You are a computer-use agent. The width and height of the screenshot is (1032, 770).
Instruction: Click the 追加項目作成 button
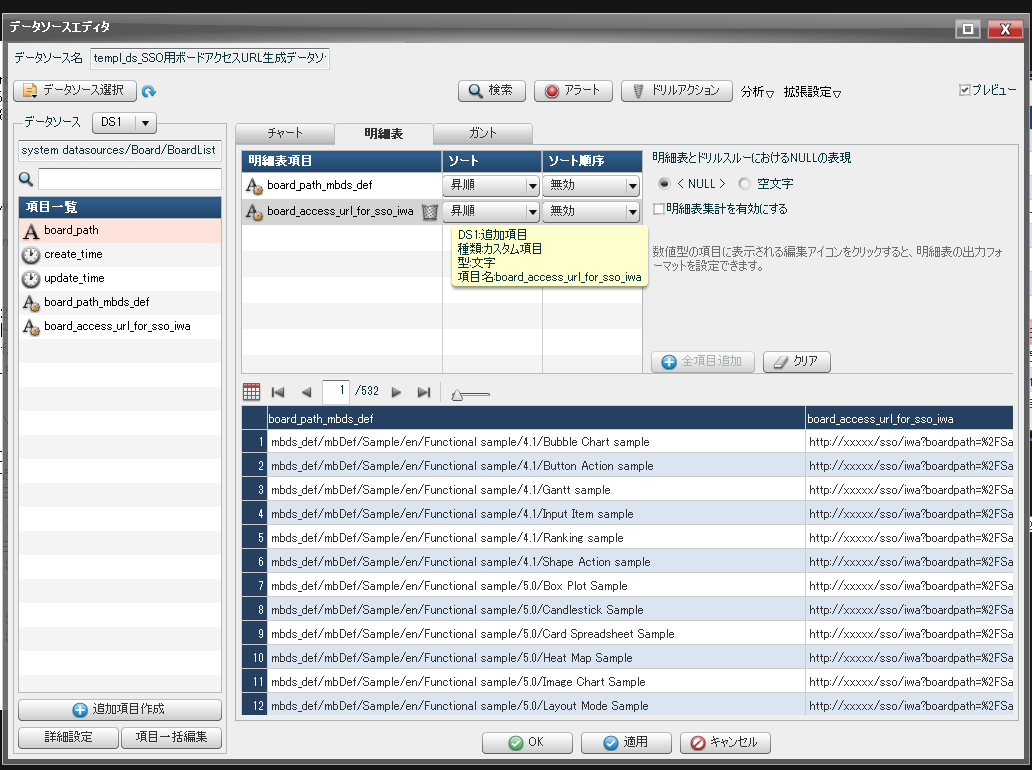120,709
